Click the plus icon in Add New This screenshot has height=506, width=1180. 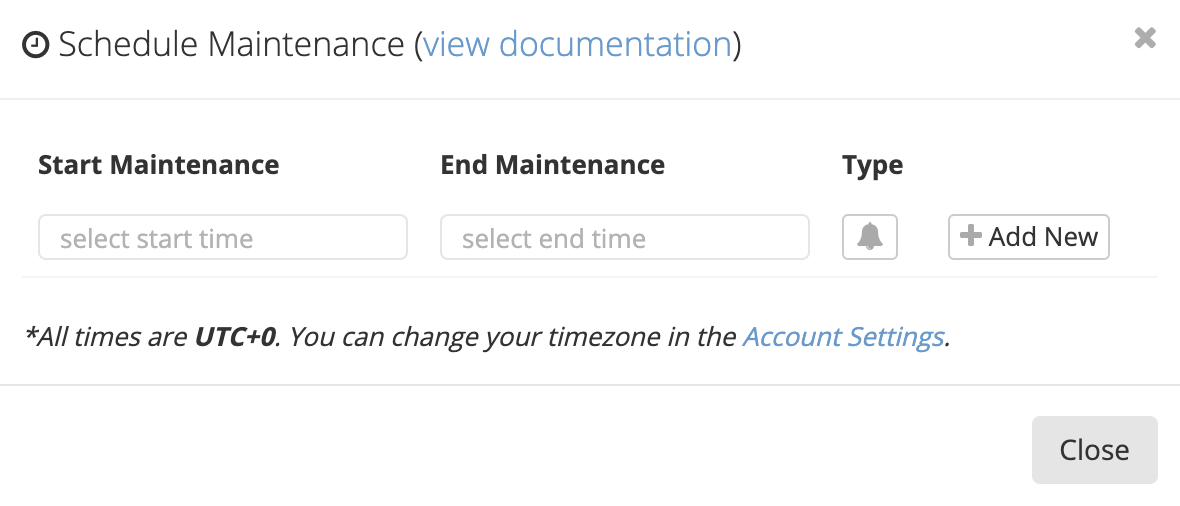970,236
